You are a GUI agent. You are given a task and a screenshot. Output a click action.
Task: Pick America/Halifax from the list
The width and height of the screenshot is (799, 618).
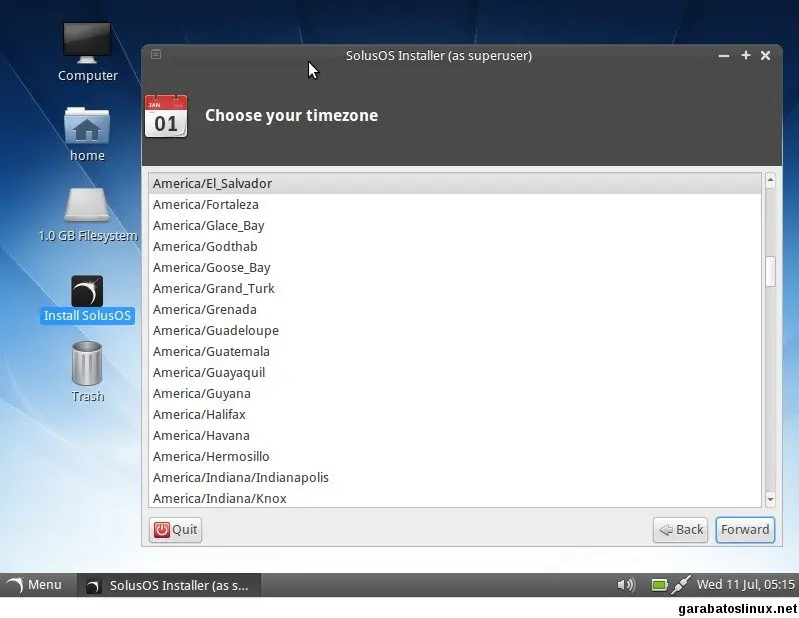455,414
